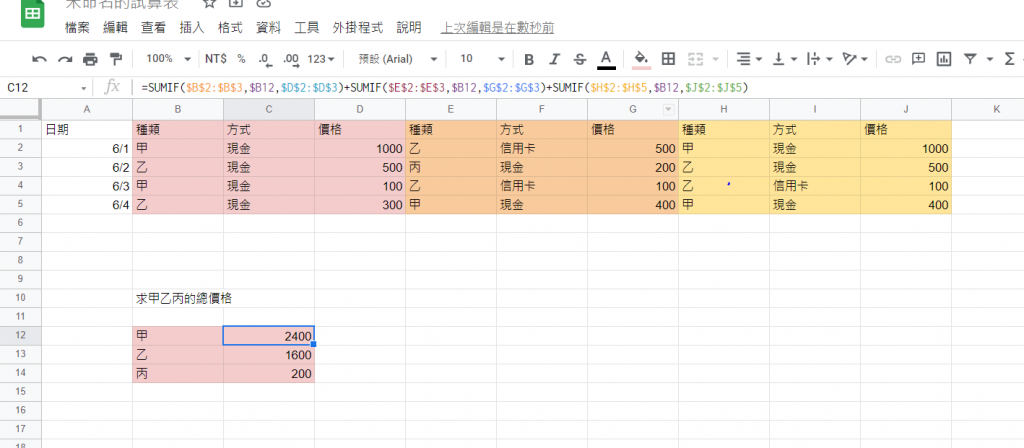
Task: Open the 插入 menu
Action: pyautogui.click(x=191, y=28)
